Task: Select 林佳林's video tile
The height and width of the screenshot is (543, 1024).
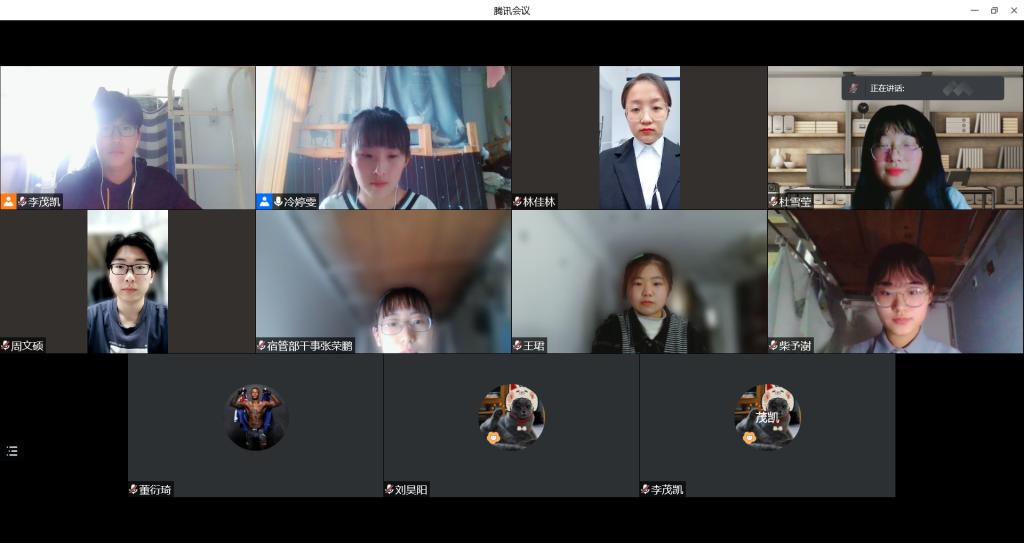Action: point(639,137)
